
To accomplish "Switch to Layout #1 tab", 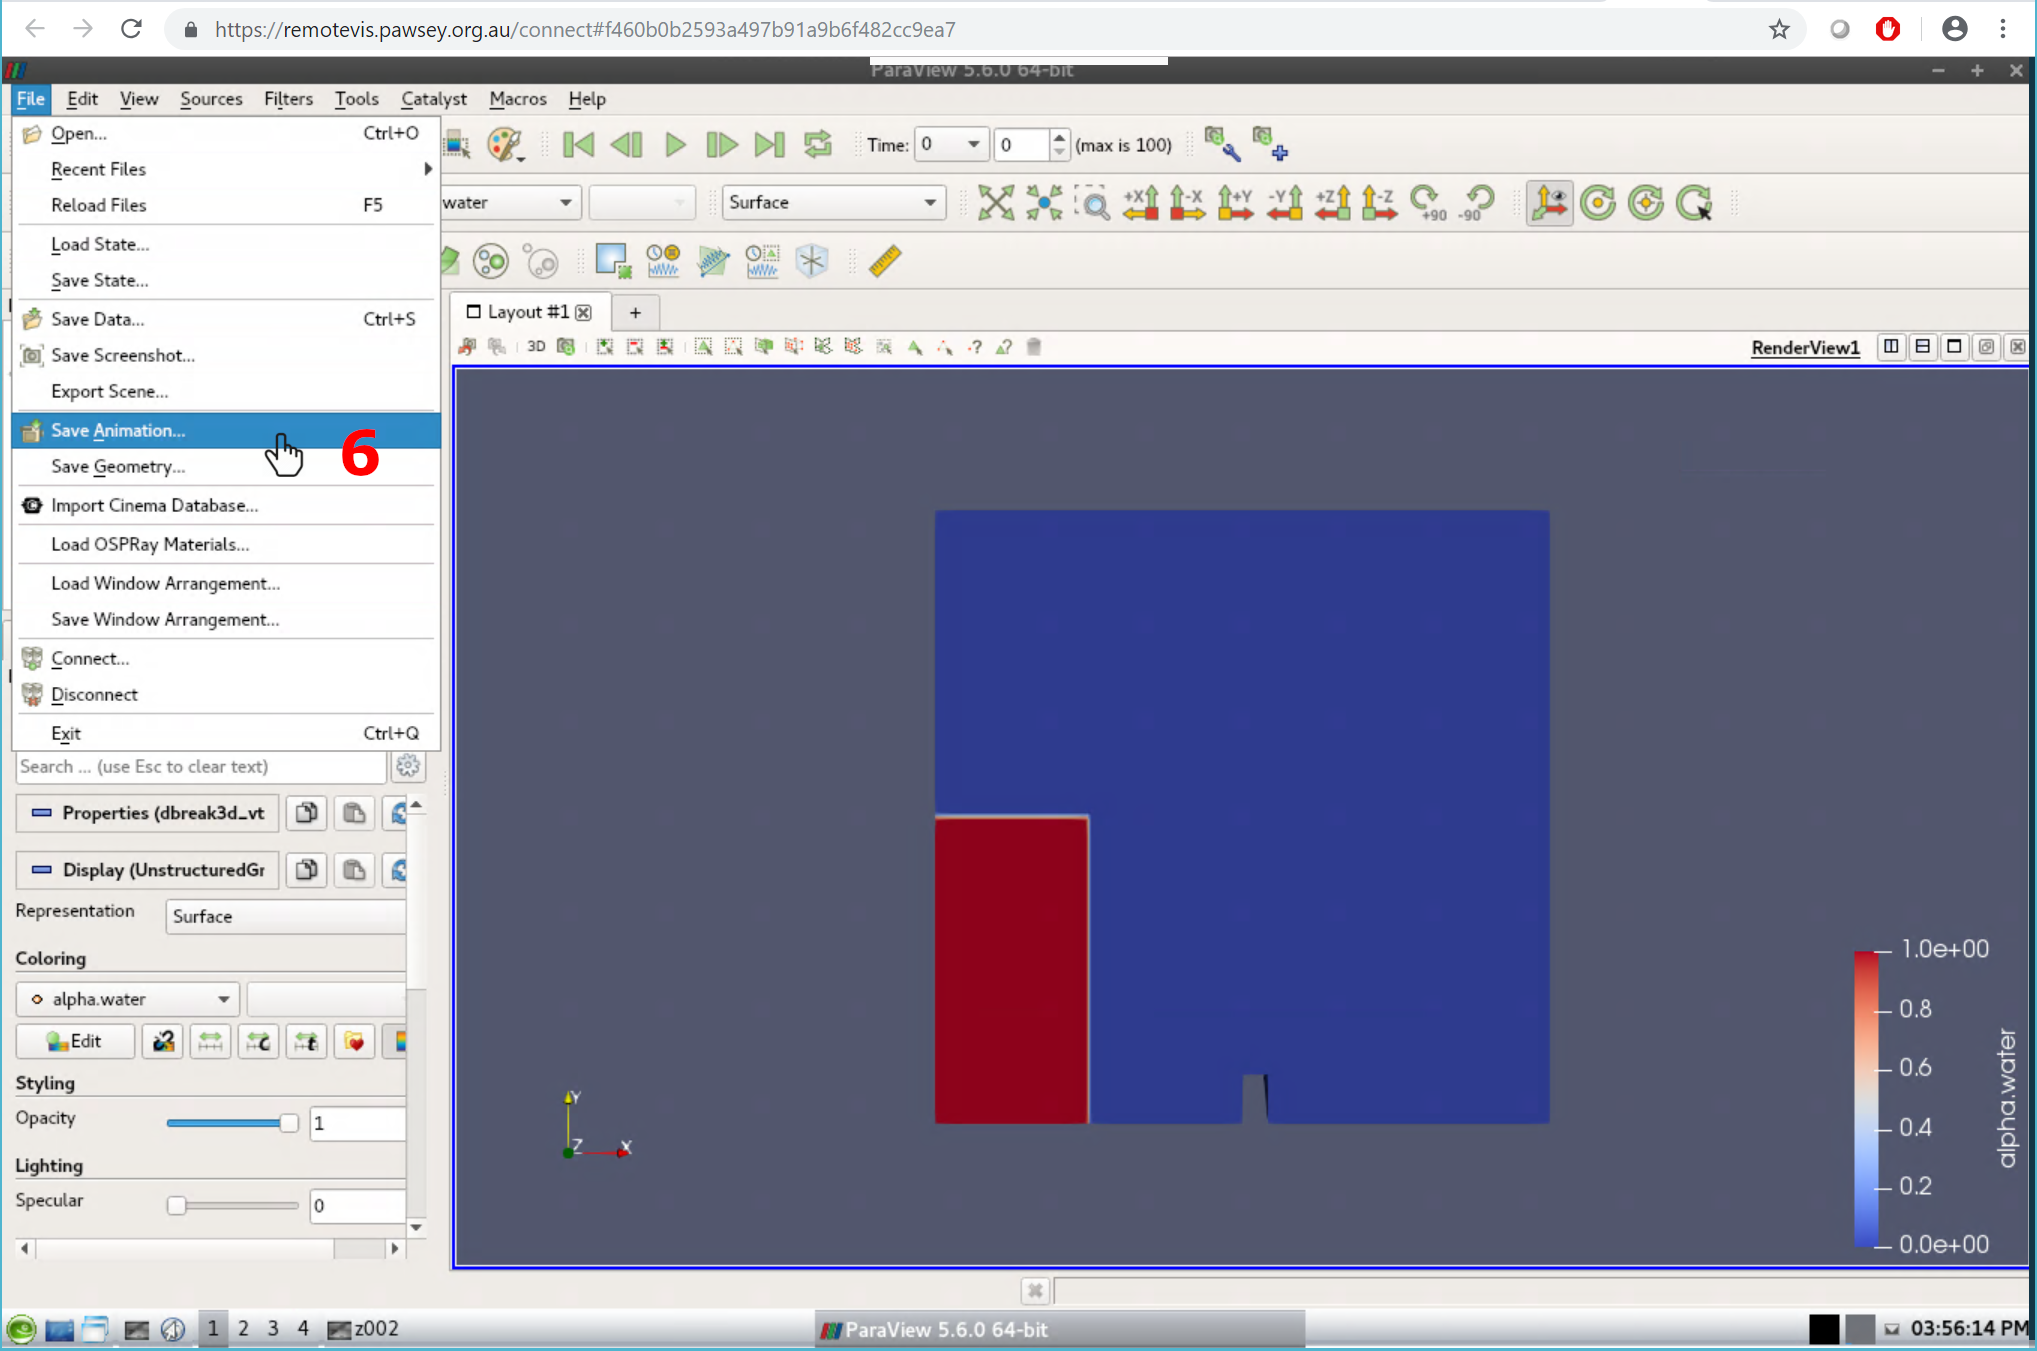I will tap(528, 312).
